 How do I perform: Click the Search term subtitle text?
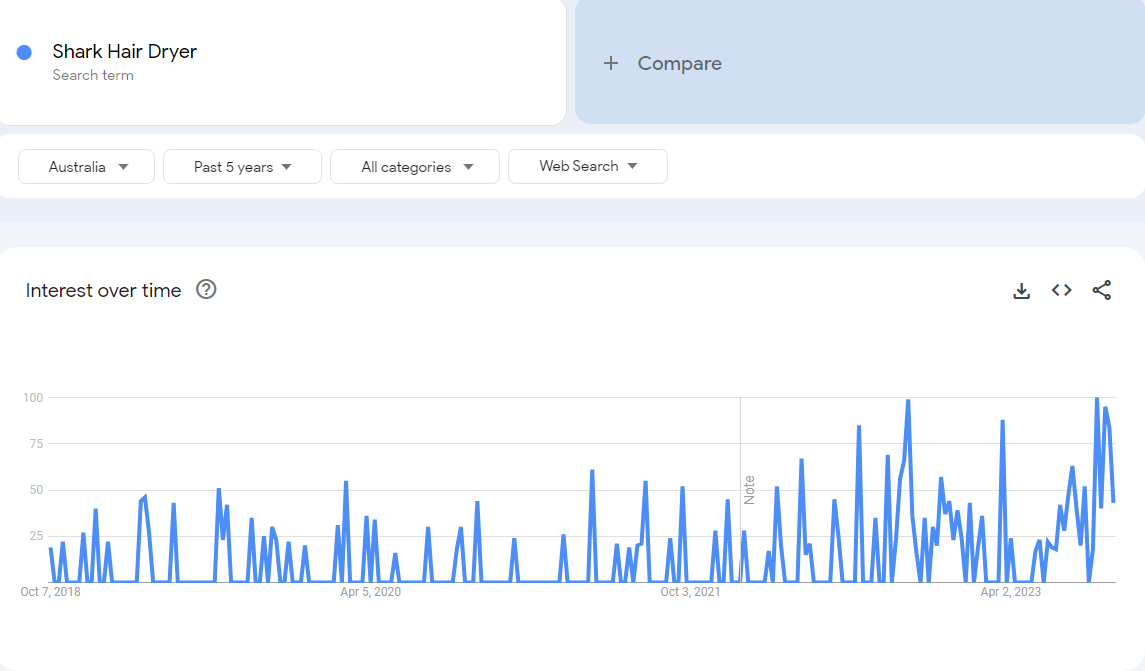click(x=93, y=75)
